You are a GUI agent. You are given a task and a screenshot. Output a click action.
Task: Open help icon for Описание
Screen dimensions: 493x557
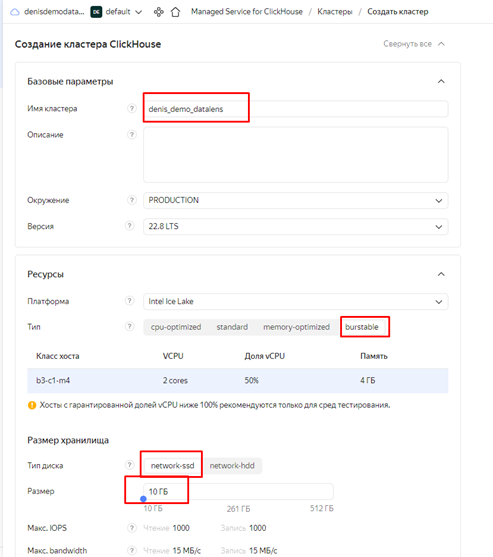coord(132,135)
